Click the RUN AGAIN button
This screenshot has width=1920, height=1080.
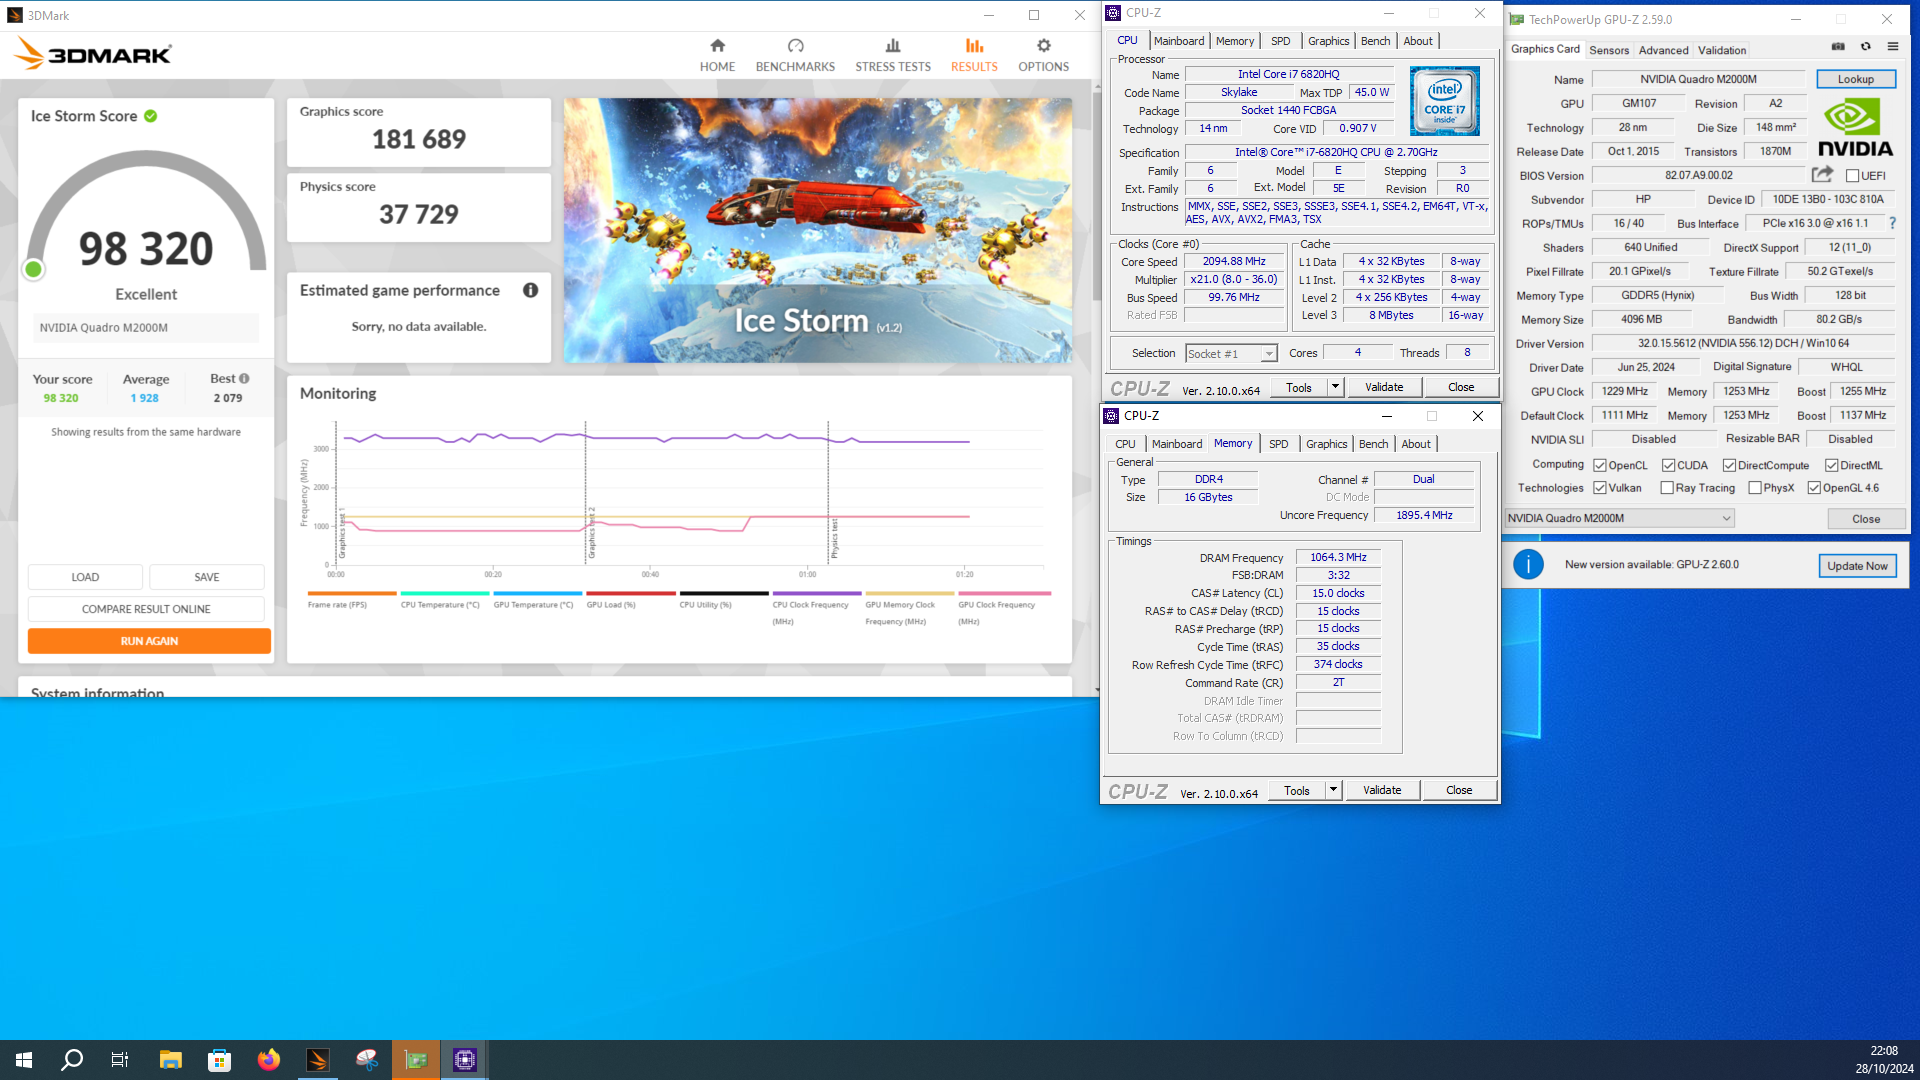click(x=149, y=641)
